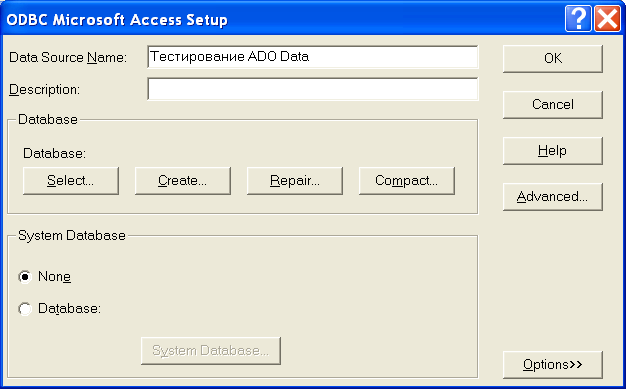626x389 pixels.
Task: Start the Compact... database function
Action: [x=406, y=181]
